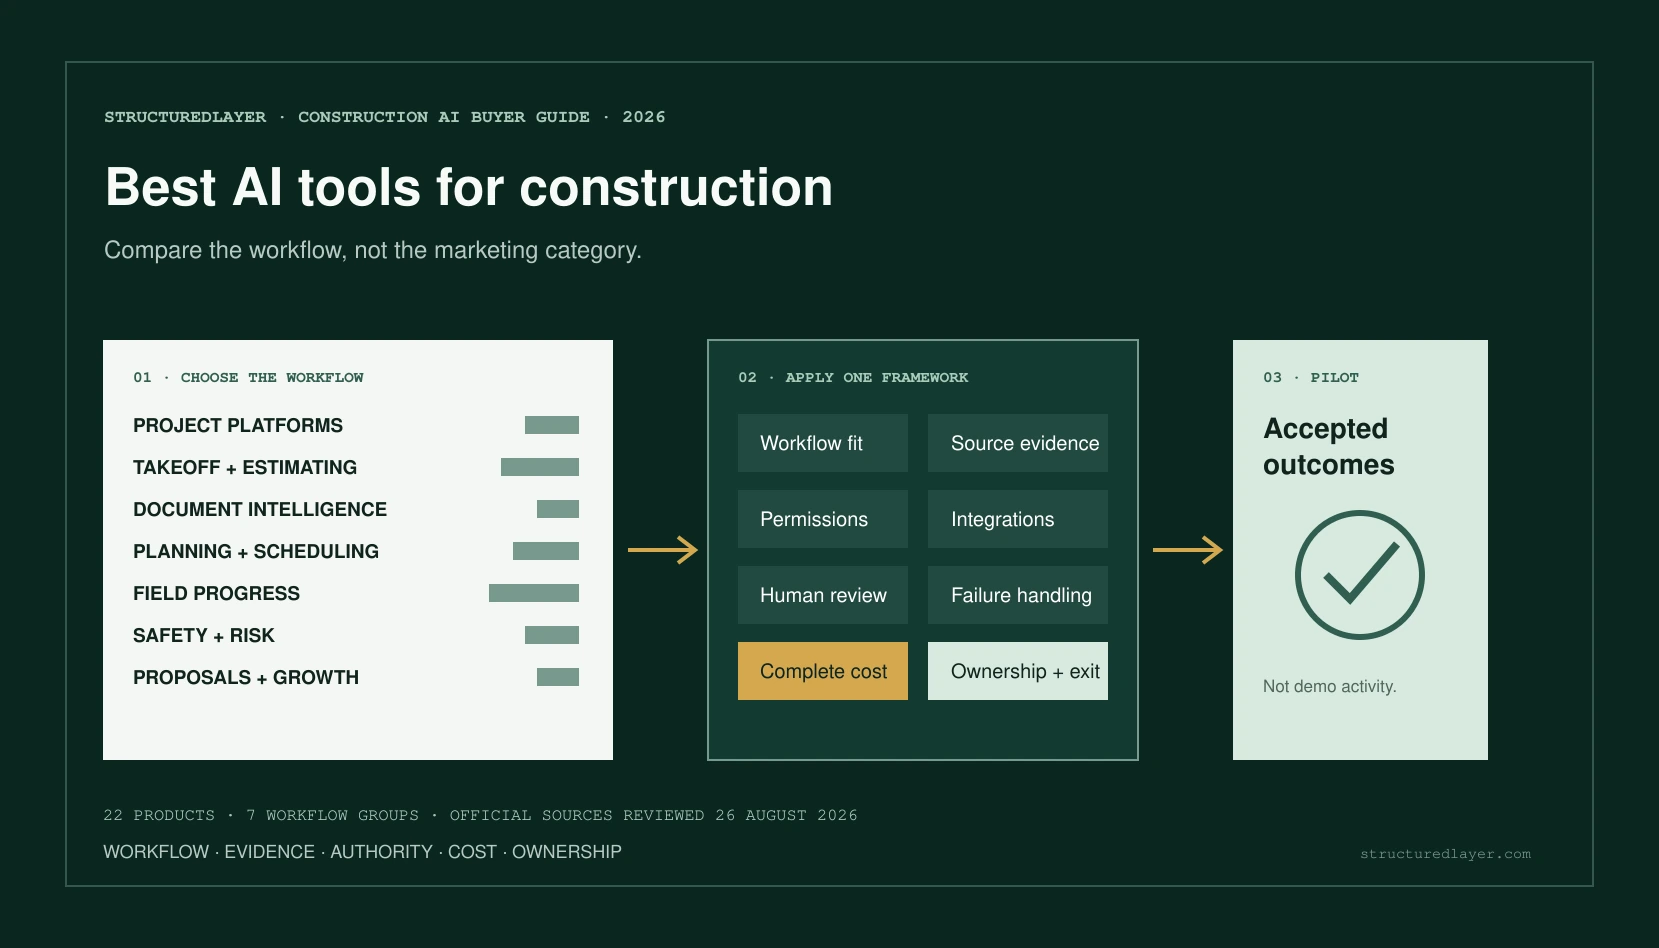Click SAFETY + RISK row label

[x=204, y=635]
